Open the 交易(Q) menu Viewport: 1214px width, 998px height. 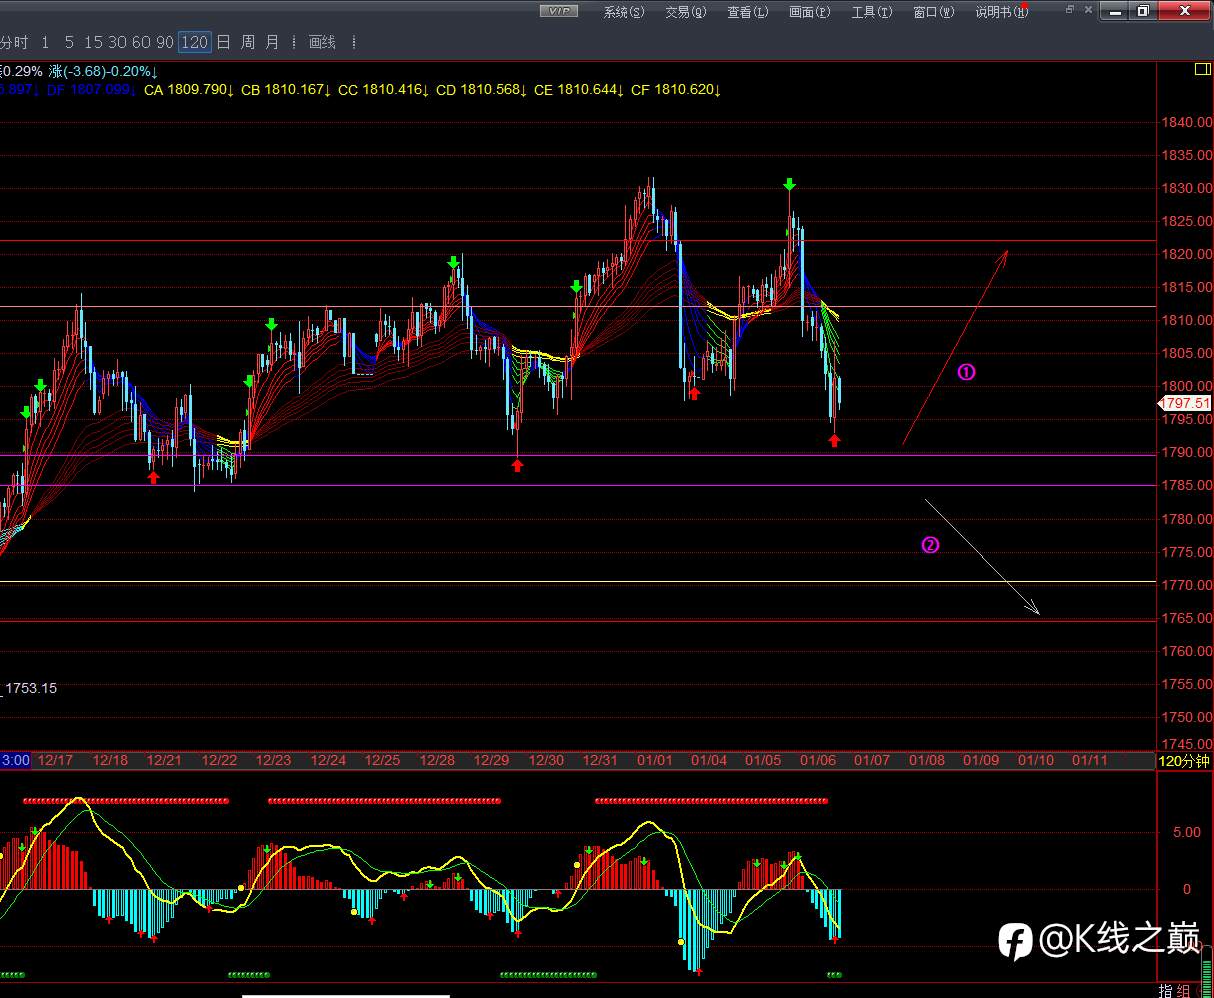pyautogui.click(x=686, y=12)
